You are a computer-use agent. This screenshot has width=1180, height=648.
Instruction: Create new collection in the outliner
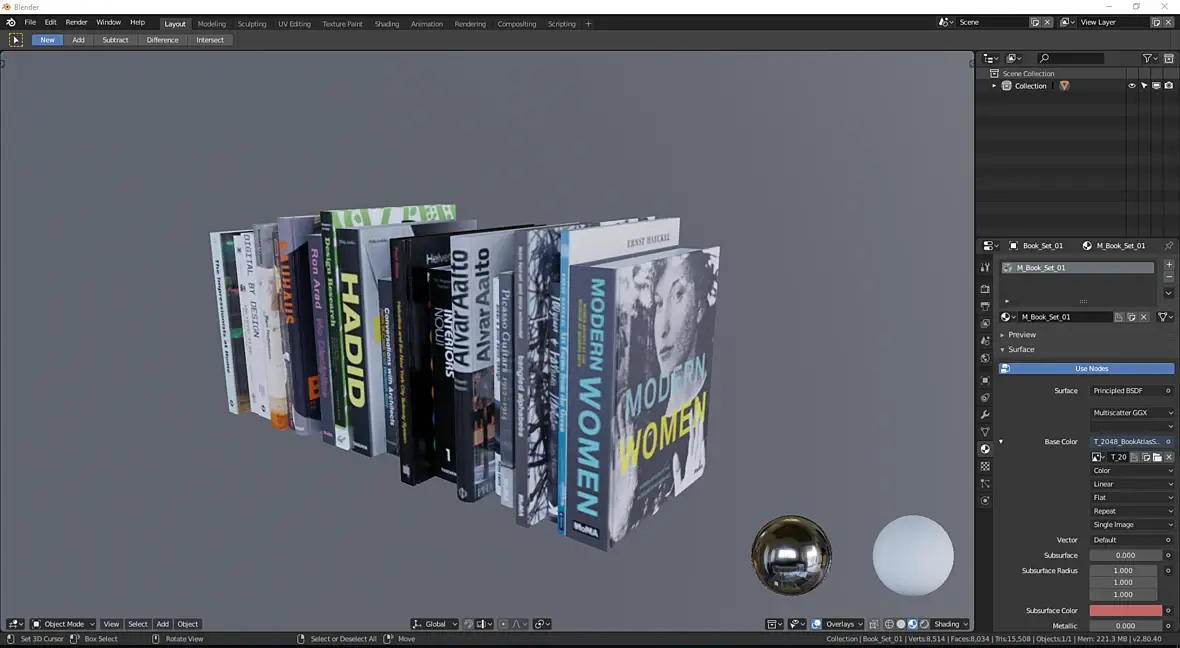[x=1169, y=58]
